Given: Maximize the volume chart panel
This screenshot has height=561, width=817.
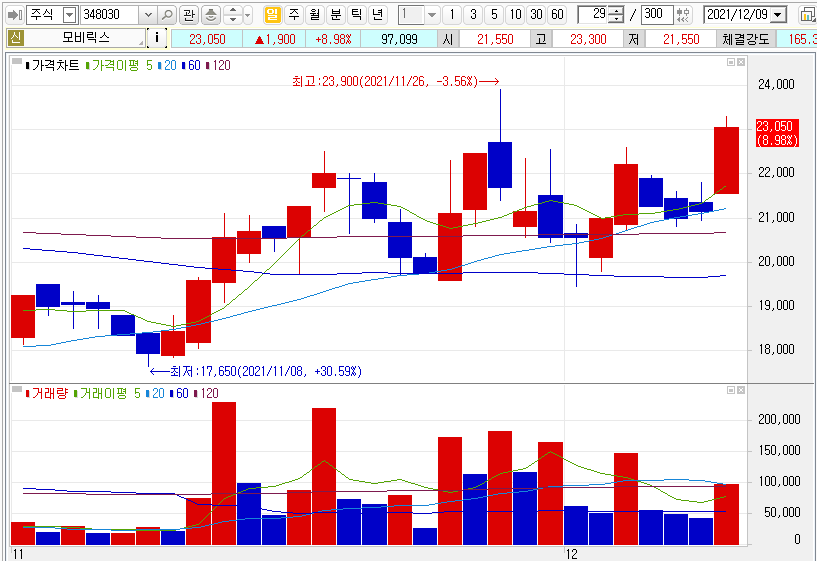Looking at the screenshot, I should coord(731,390).
